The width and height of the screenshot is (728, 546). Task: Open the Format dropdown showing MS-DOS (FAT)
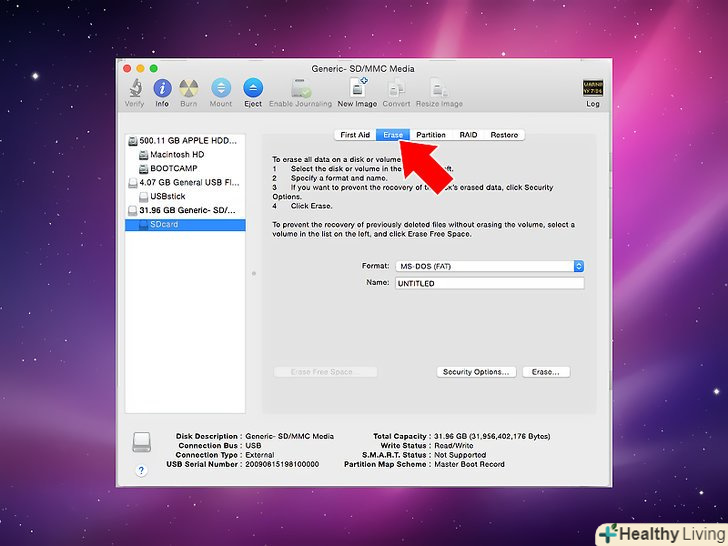[489, 266]
